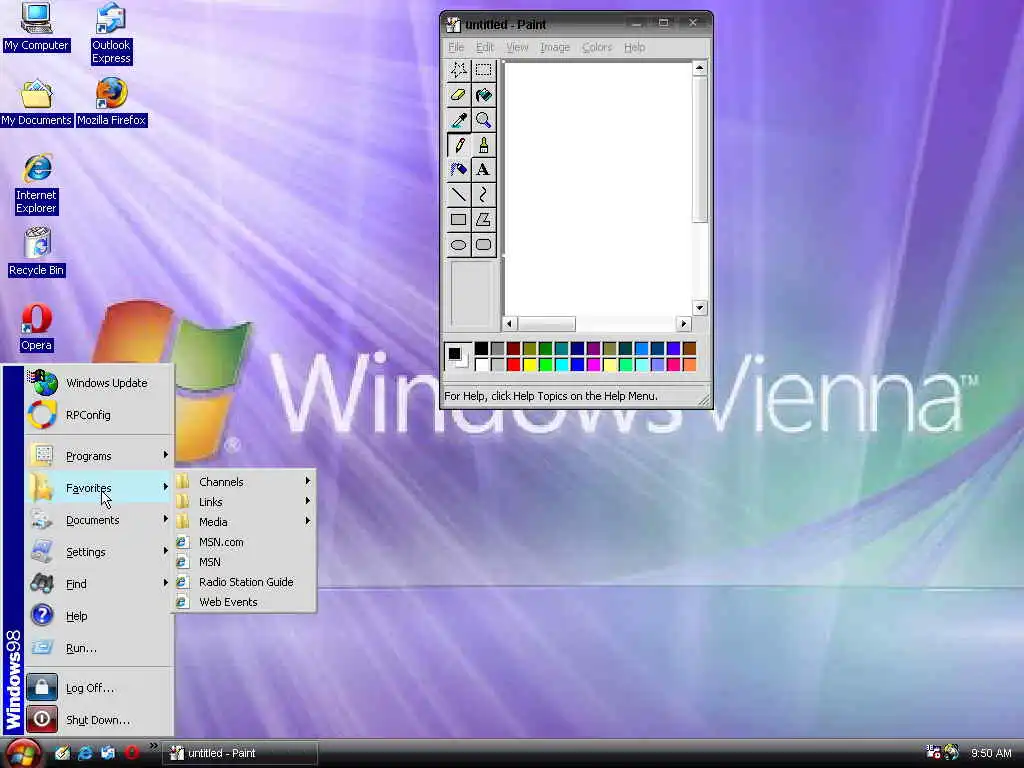Expand the Channels favorites folder

click(245, 482)
